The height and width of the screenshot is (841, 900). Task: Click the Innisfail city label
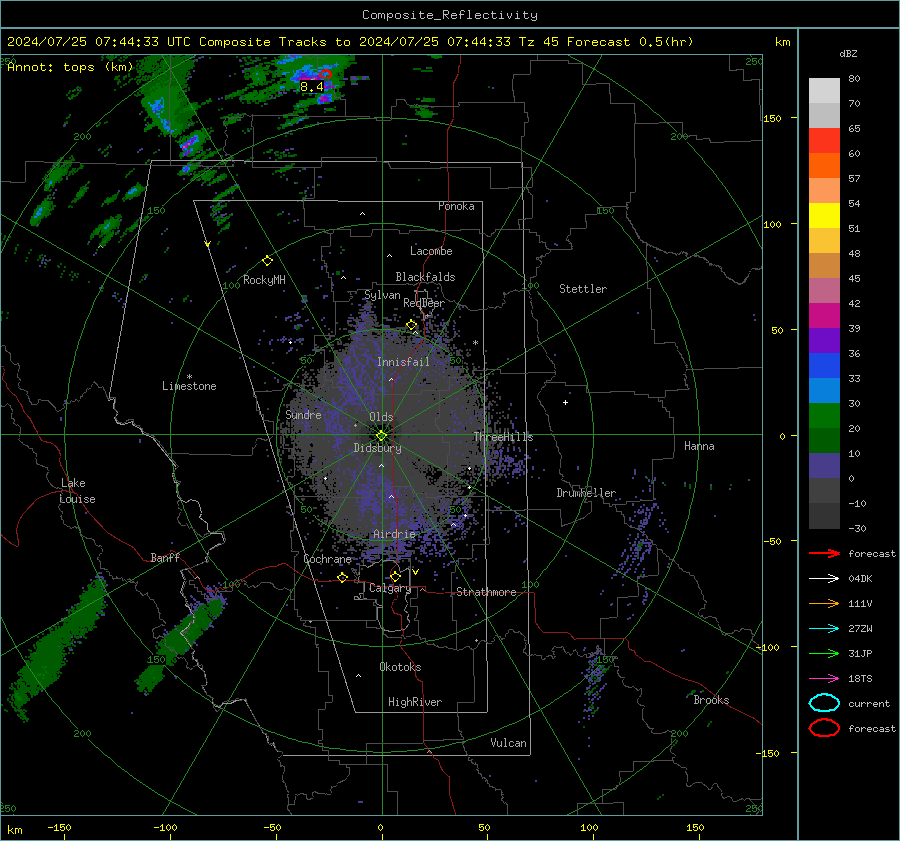403,362
